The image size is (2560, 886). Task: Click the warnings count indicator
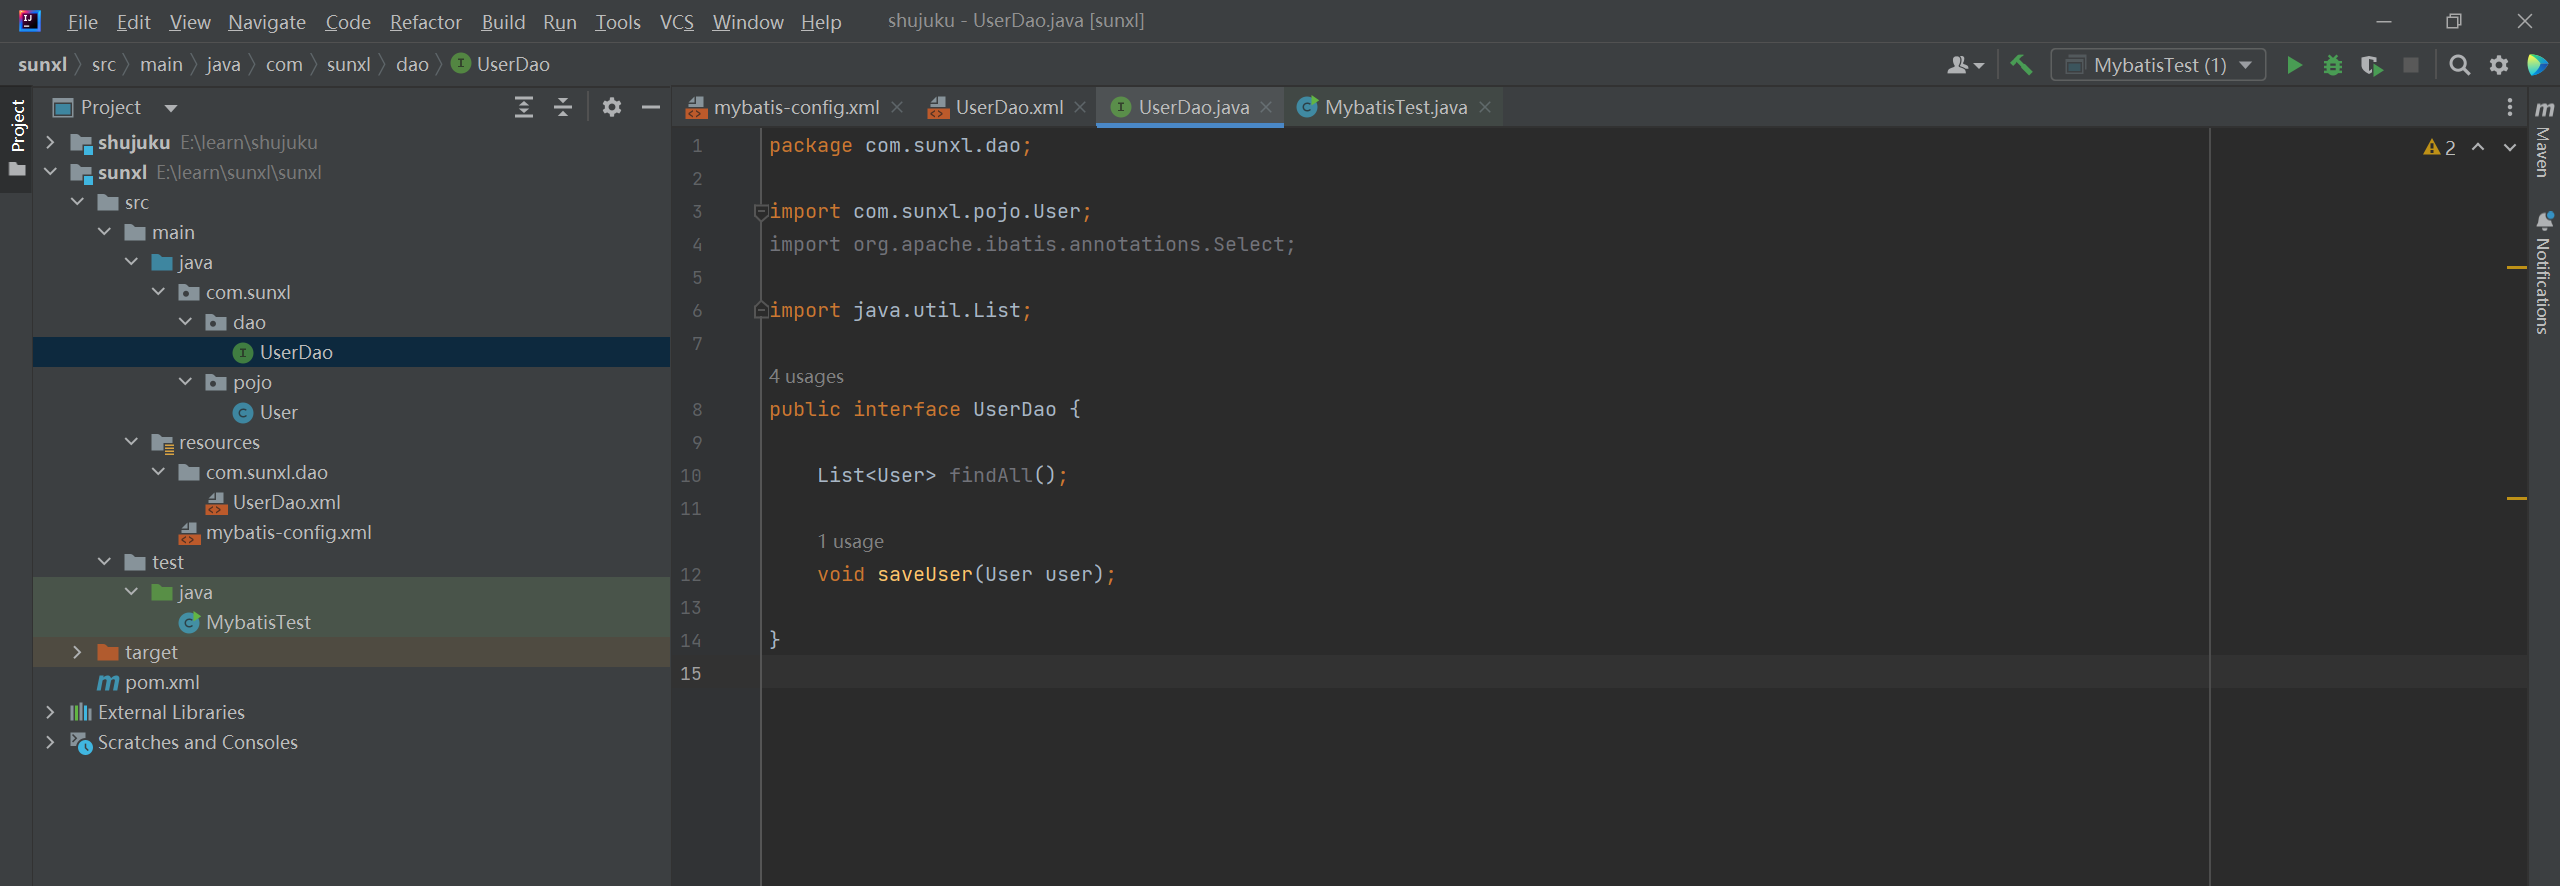2440,148
